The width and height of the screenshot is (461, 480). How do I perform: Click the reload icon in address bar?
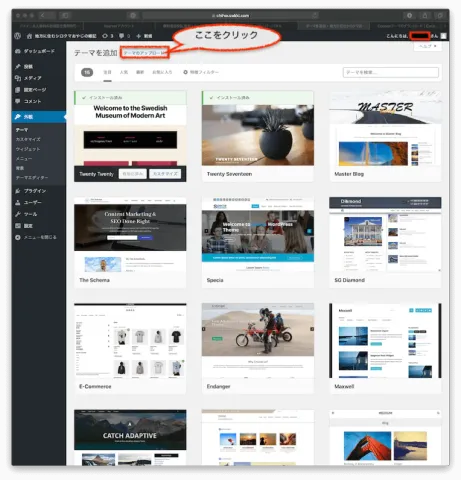[x=314, y=15]
